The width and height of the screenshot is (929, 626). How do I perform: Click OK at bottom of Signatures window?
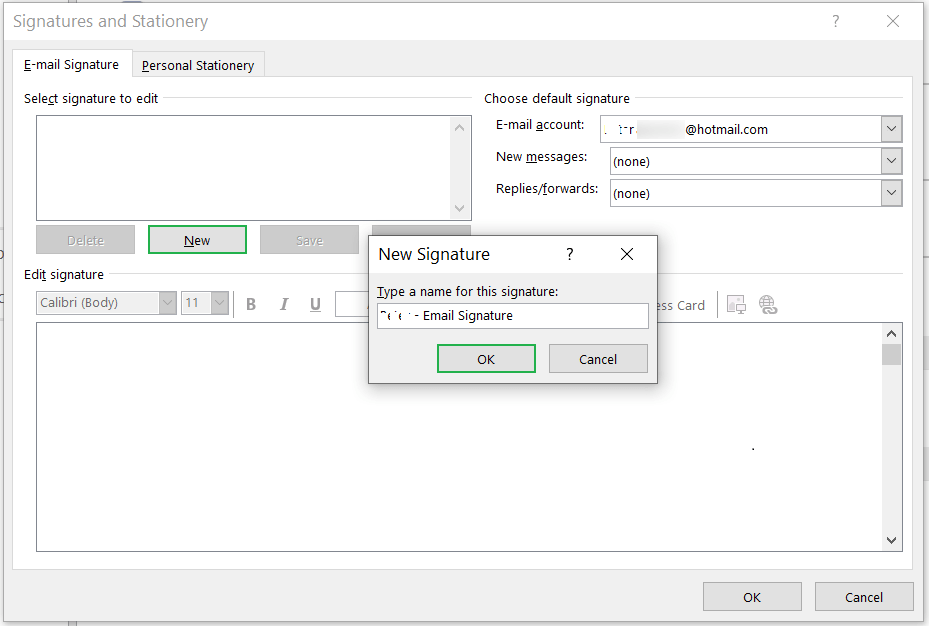point(752,597)
